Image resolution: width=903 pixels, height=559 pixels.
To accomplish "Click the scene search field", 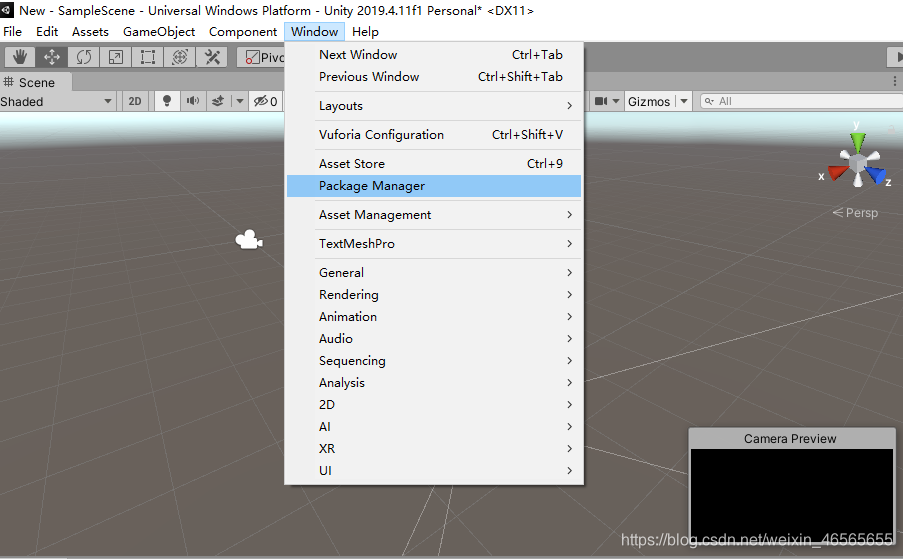I will click(802, 101).
